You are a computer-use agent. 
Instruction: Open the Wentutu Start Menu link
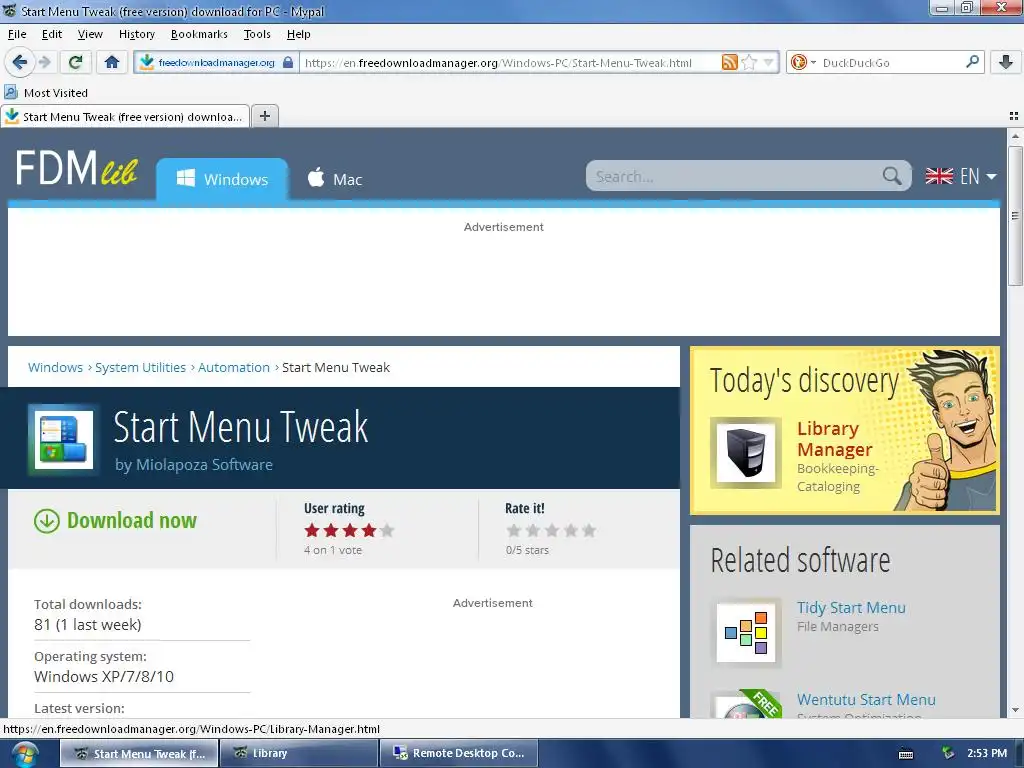point(866,699)
